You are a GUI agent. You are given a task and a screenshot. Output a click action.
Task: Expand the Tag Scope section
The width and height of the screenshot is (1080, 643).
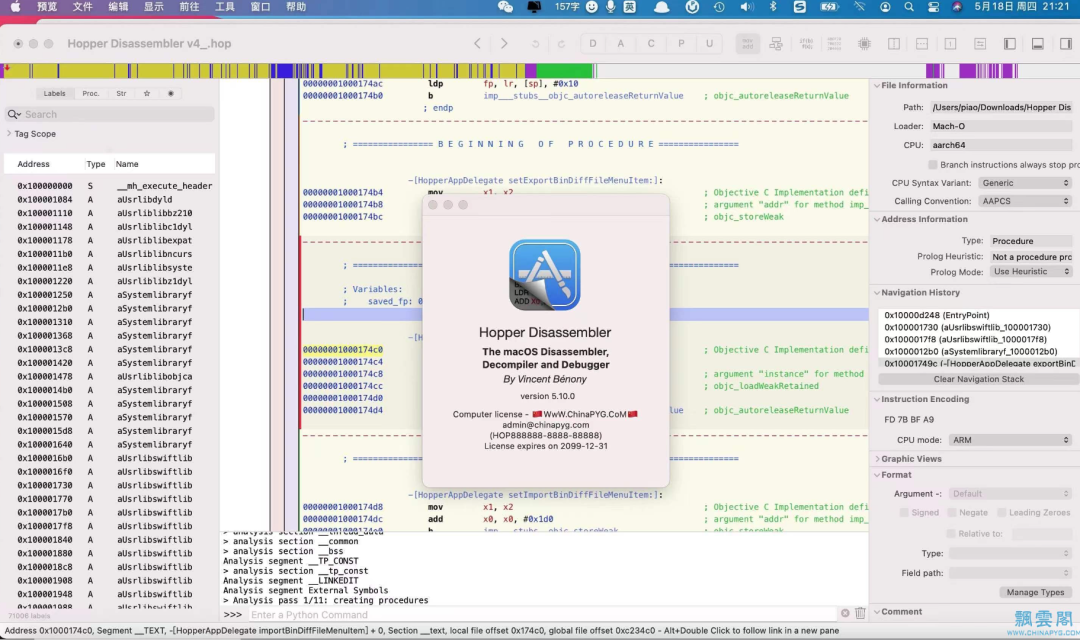[x=9, y=134]
